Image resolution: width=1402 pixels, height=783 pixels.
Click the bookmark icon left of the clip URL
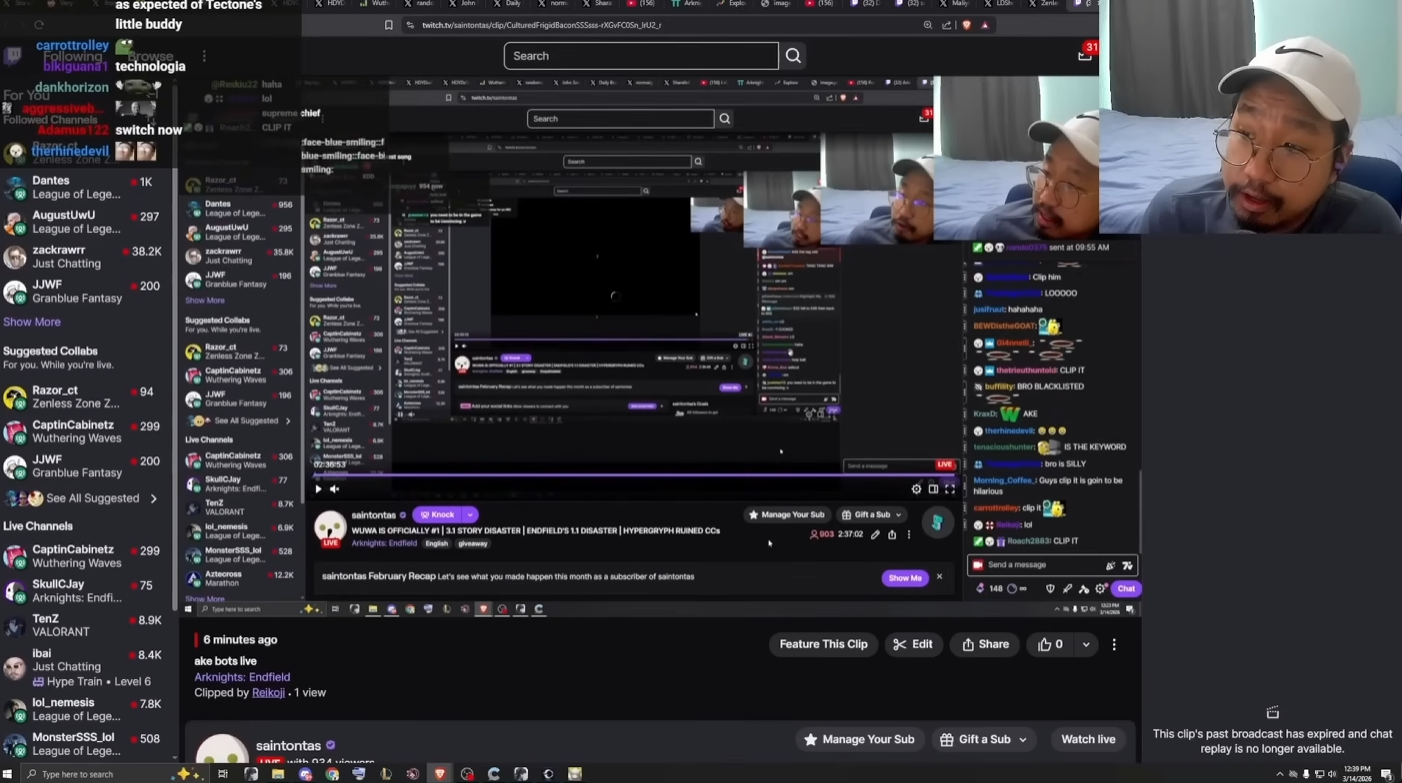click(x=389, y=25)
